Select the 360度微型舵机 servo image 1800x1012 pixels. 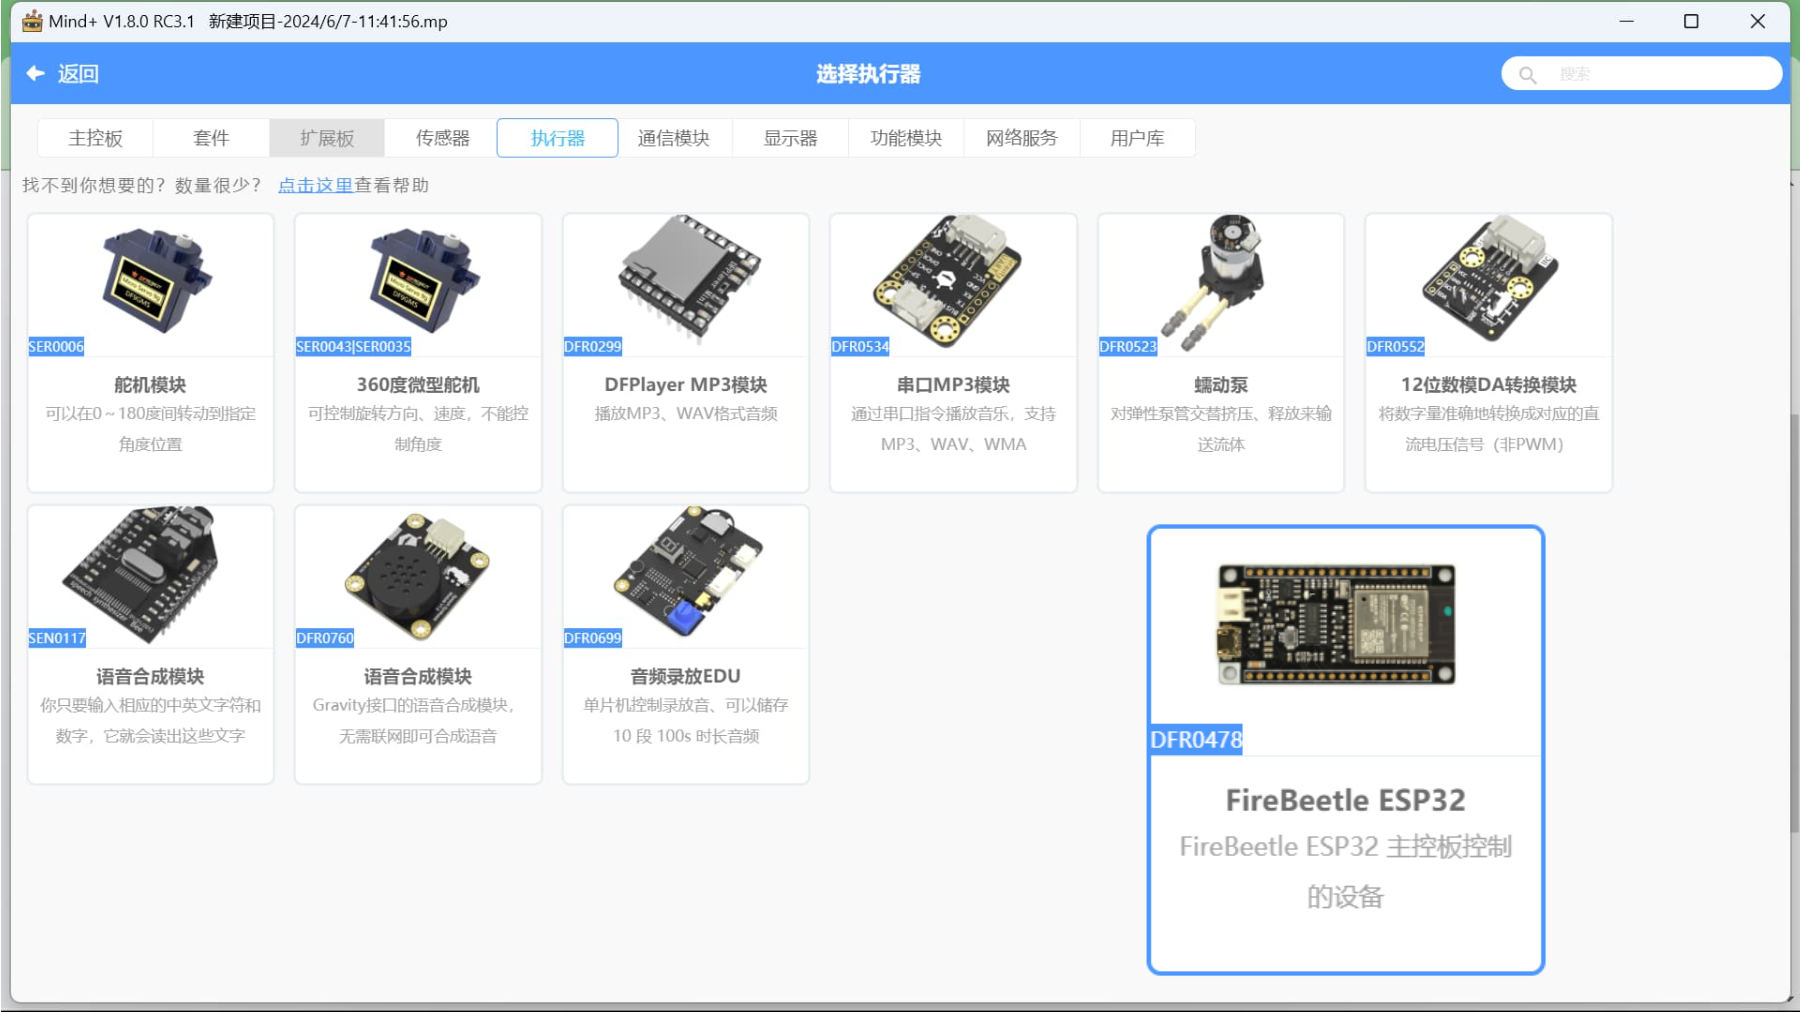tap(424, 280)
